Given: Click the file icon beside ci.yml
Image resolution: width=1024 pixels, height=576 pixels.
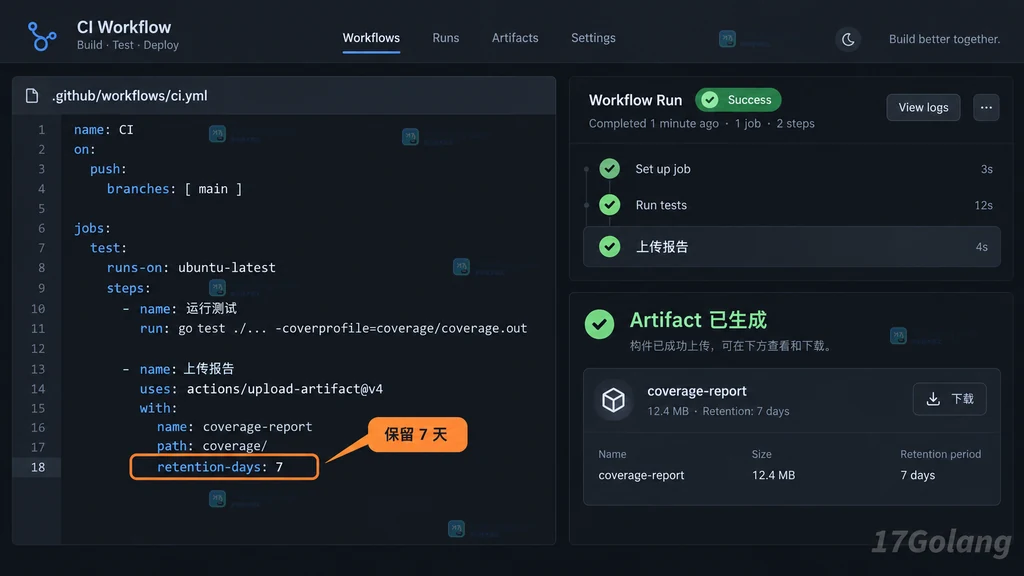Looking at the screenshot, I should point(32,96).
